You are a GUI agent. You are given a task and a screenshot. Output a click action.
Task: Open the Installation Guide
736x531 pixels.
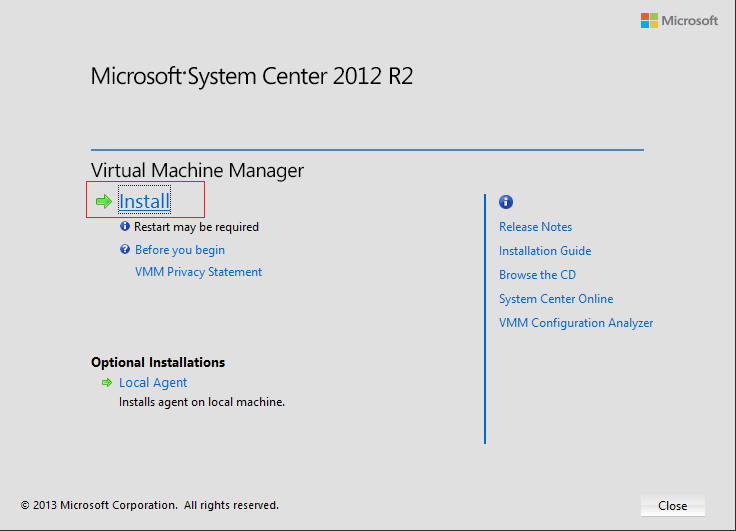point(545,251)
